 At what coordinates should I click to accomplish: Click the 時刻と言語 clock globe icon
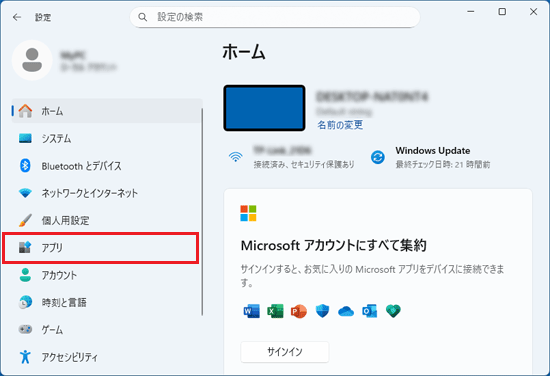click(x=25, y=302)
